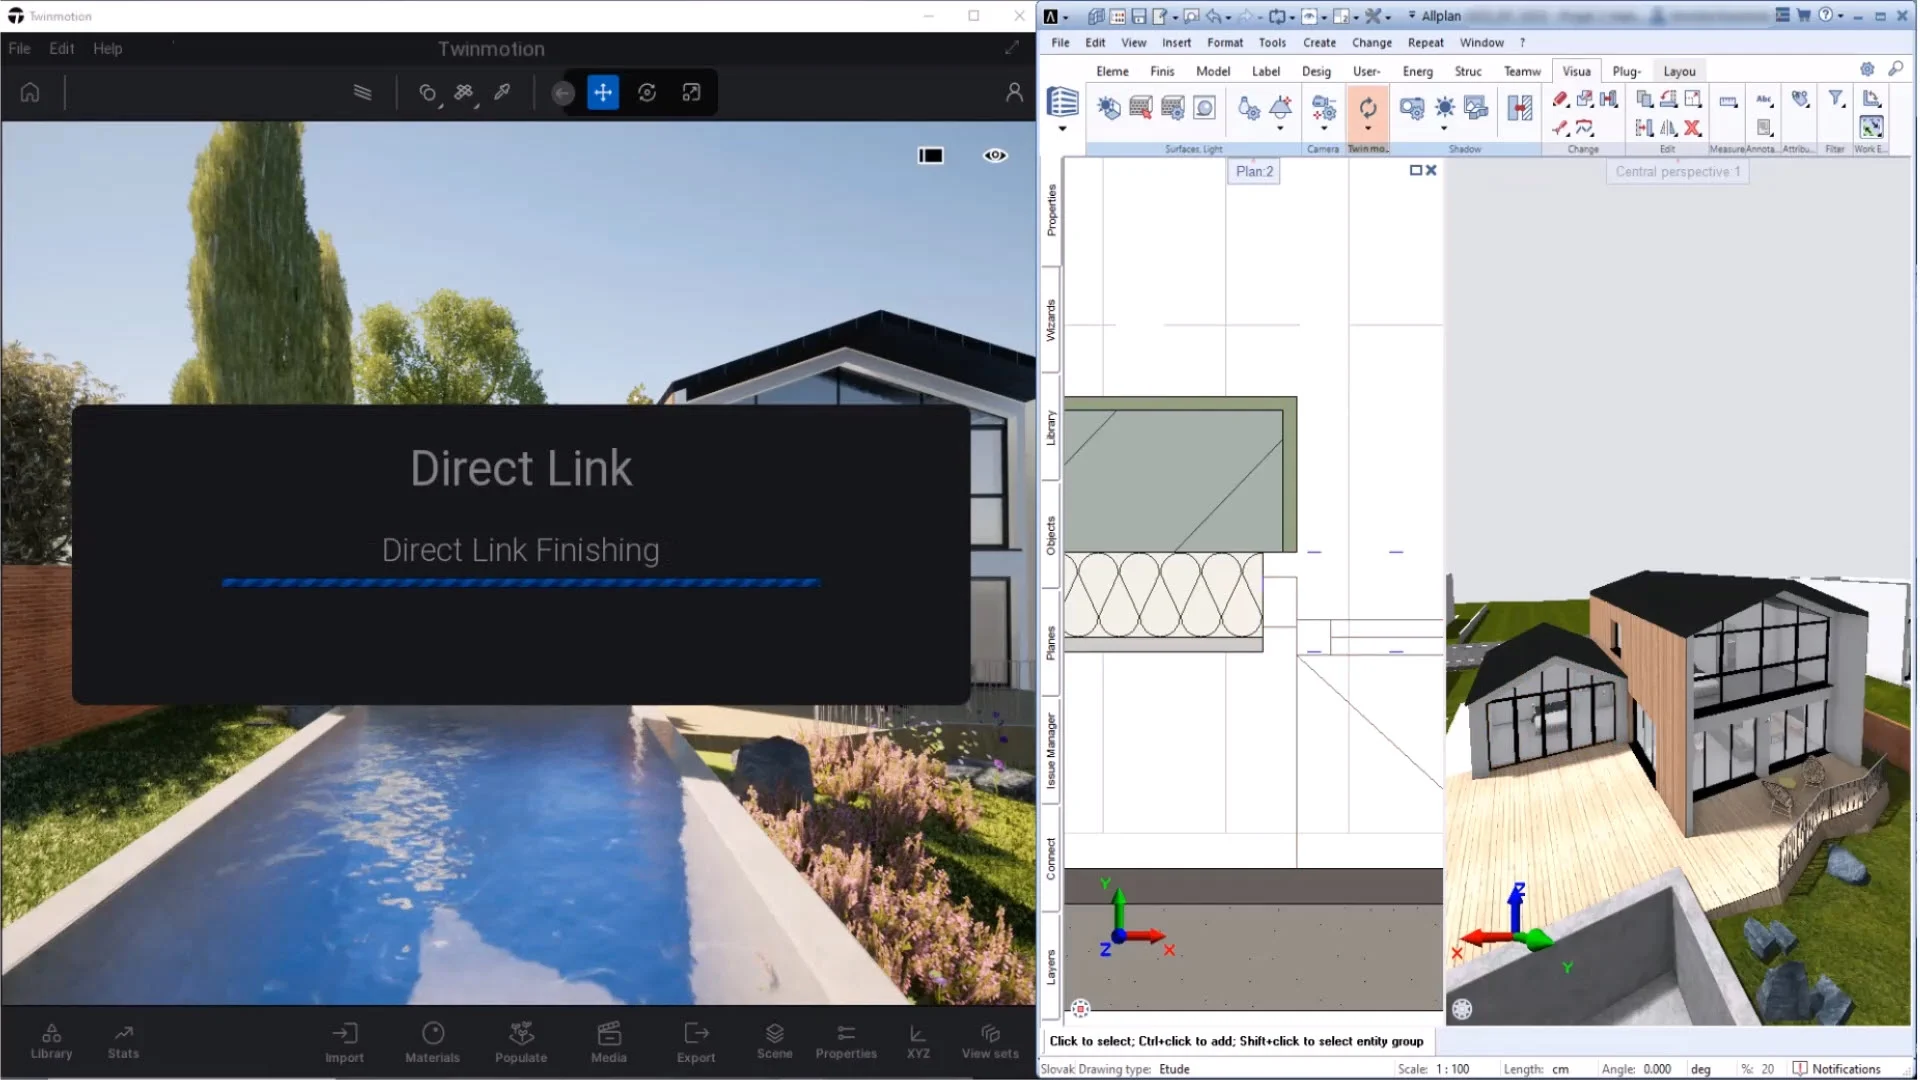Click the camera settings icon in Shadow group
Image resolution: width=1920 pixels, height=1080 pixels.
(1411, 107)
